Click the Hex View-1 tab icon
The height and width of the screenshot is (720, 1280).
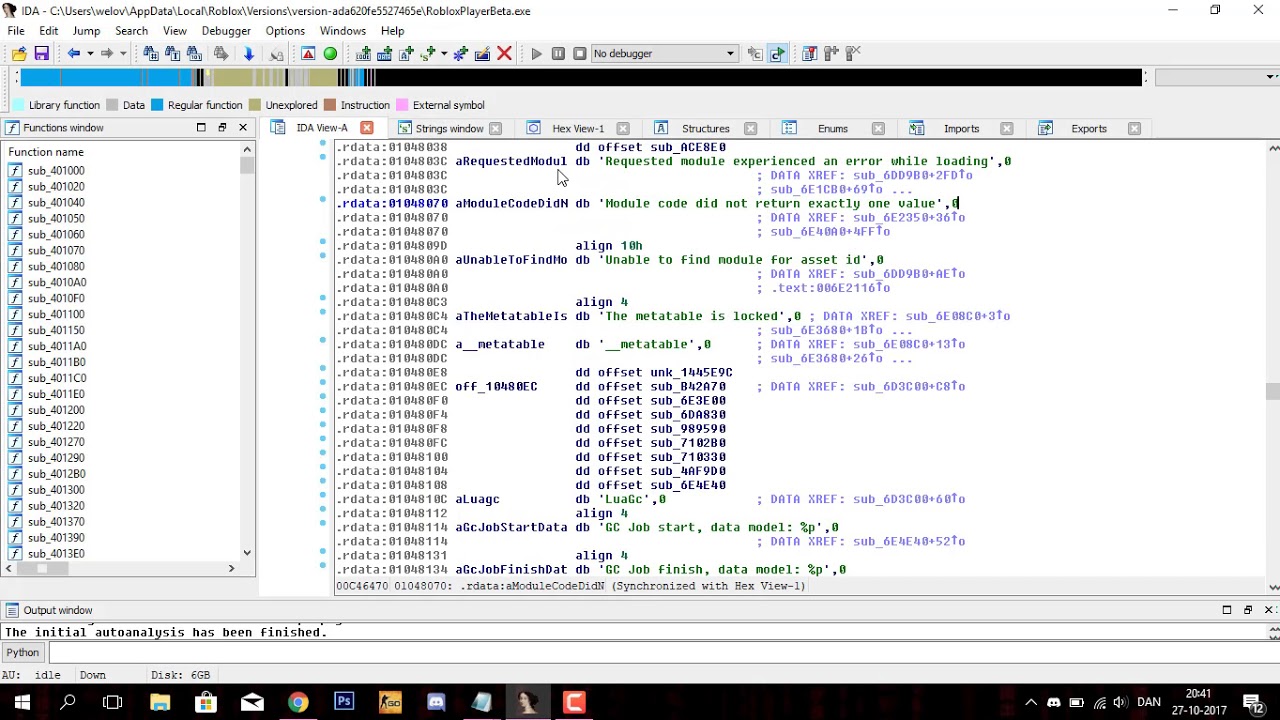click(x=534, y=128)
